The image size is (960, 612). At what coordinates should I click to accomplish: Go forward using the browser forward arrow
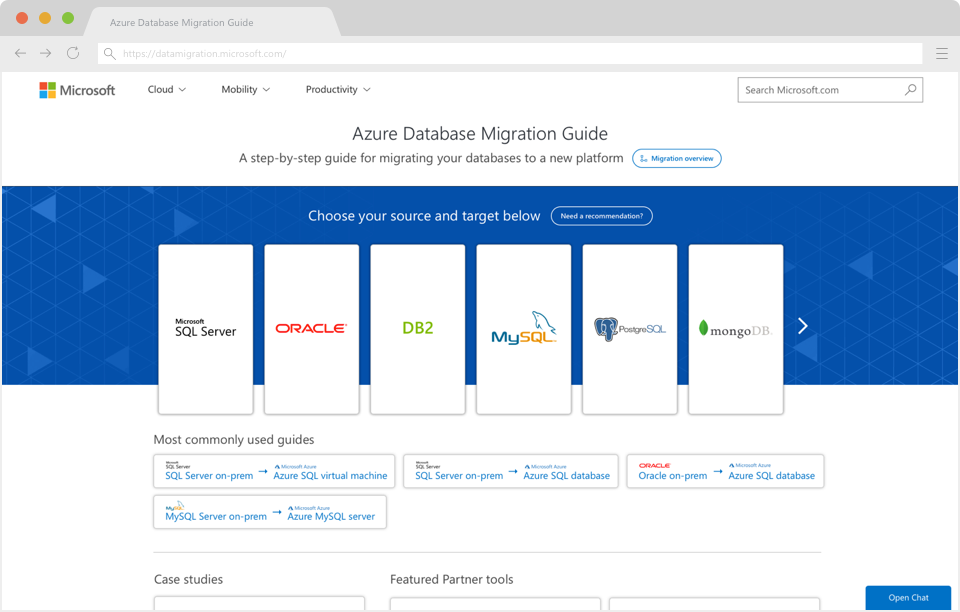coord(45,53)
